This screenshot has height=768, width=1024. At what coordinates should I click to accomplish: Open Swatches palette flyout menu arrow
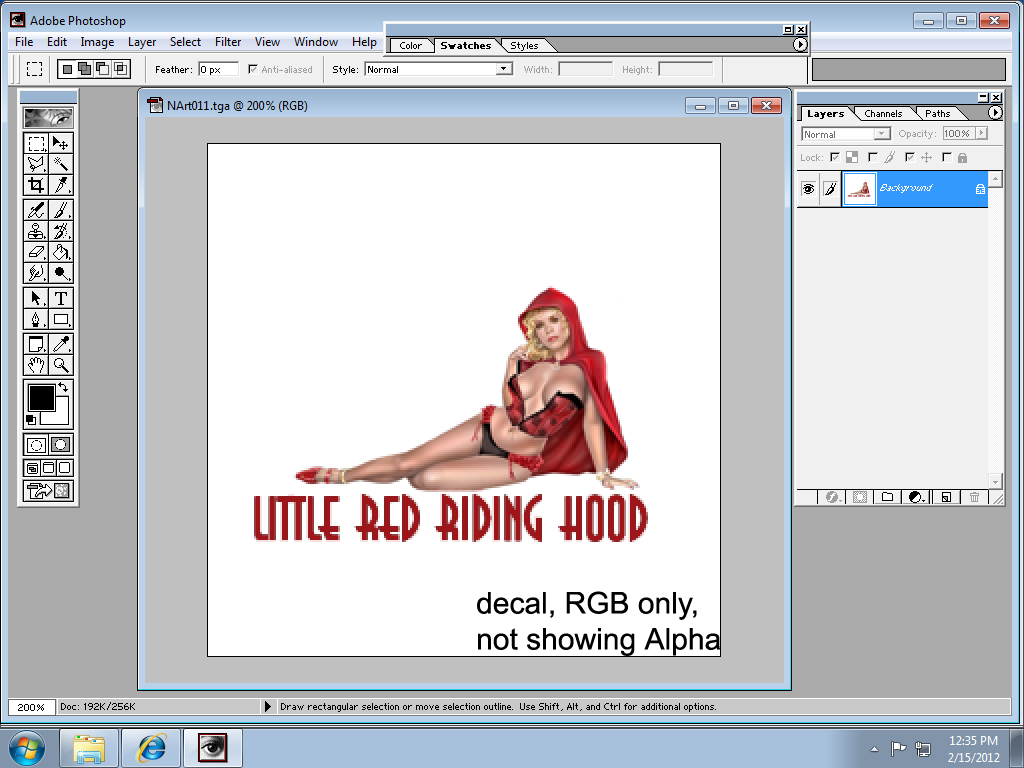(x=799, y=44)
